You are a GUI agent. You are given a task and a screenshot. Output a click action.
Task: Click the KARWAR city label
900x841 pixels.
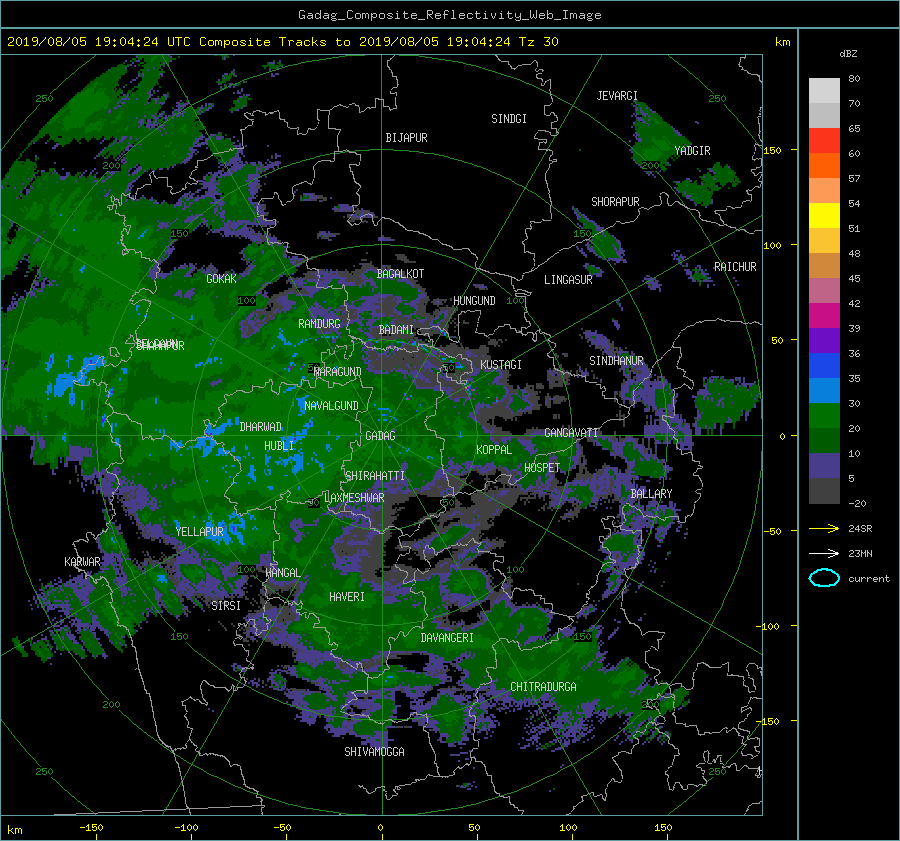tap(82, 562)
